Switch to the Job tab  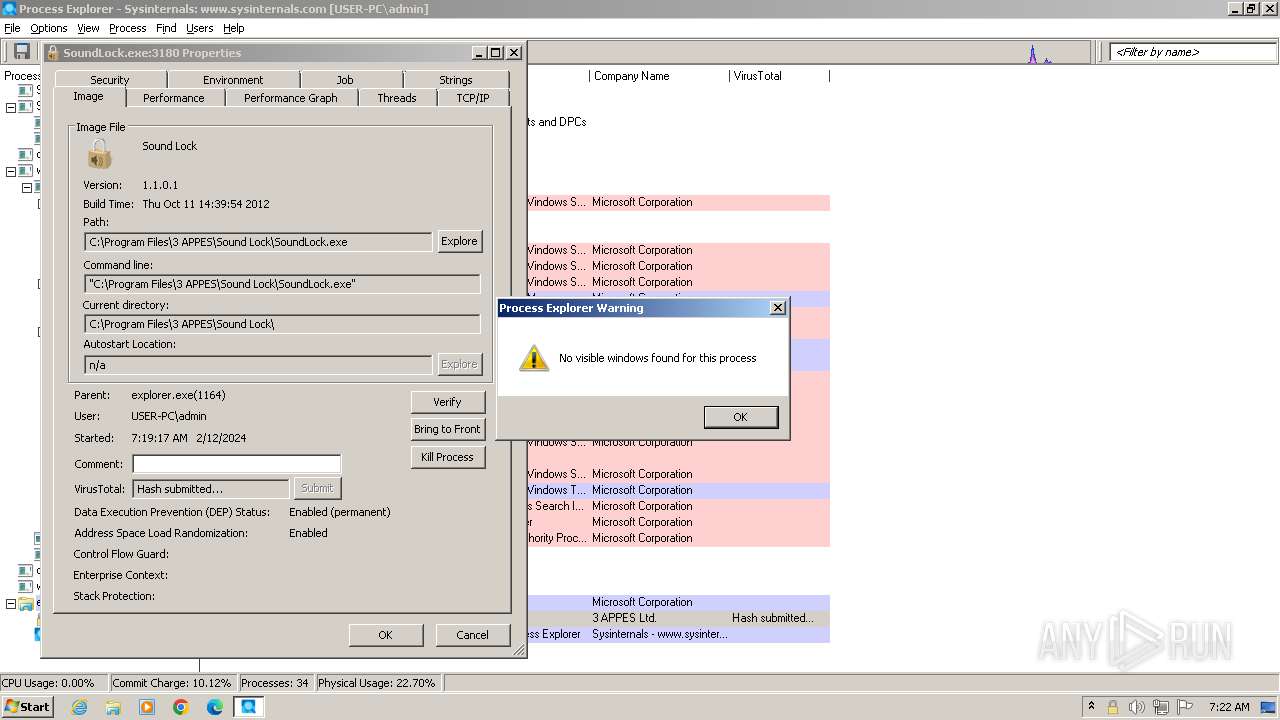click(x=345, y=80)
